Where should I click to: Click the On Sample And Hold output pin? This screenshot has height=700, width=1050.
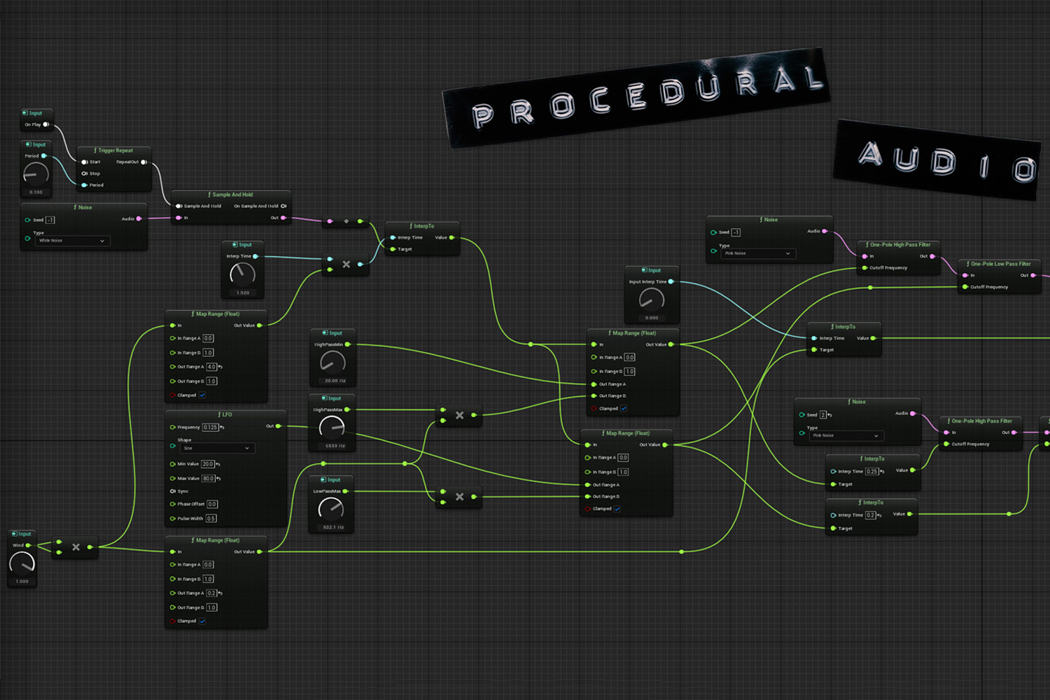[x=284, y=206]
